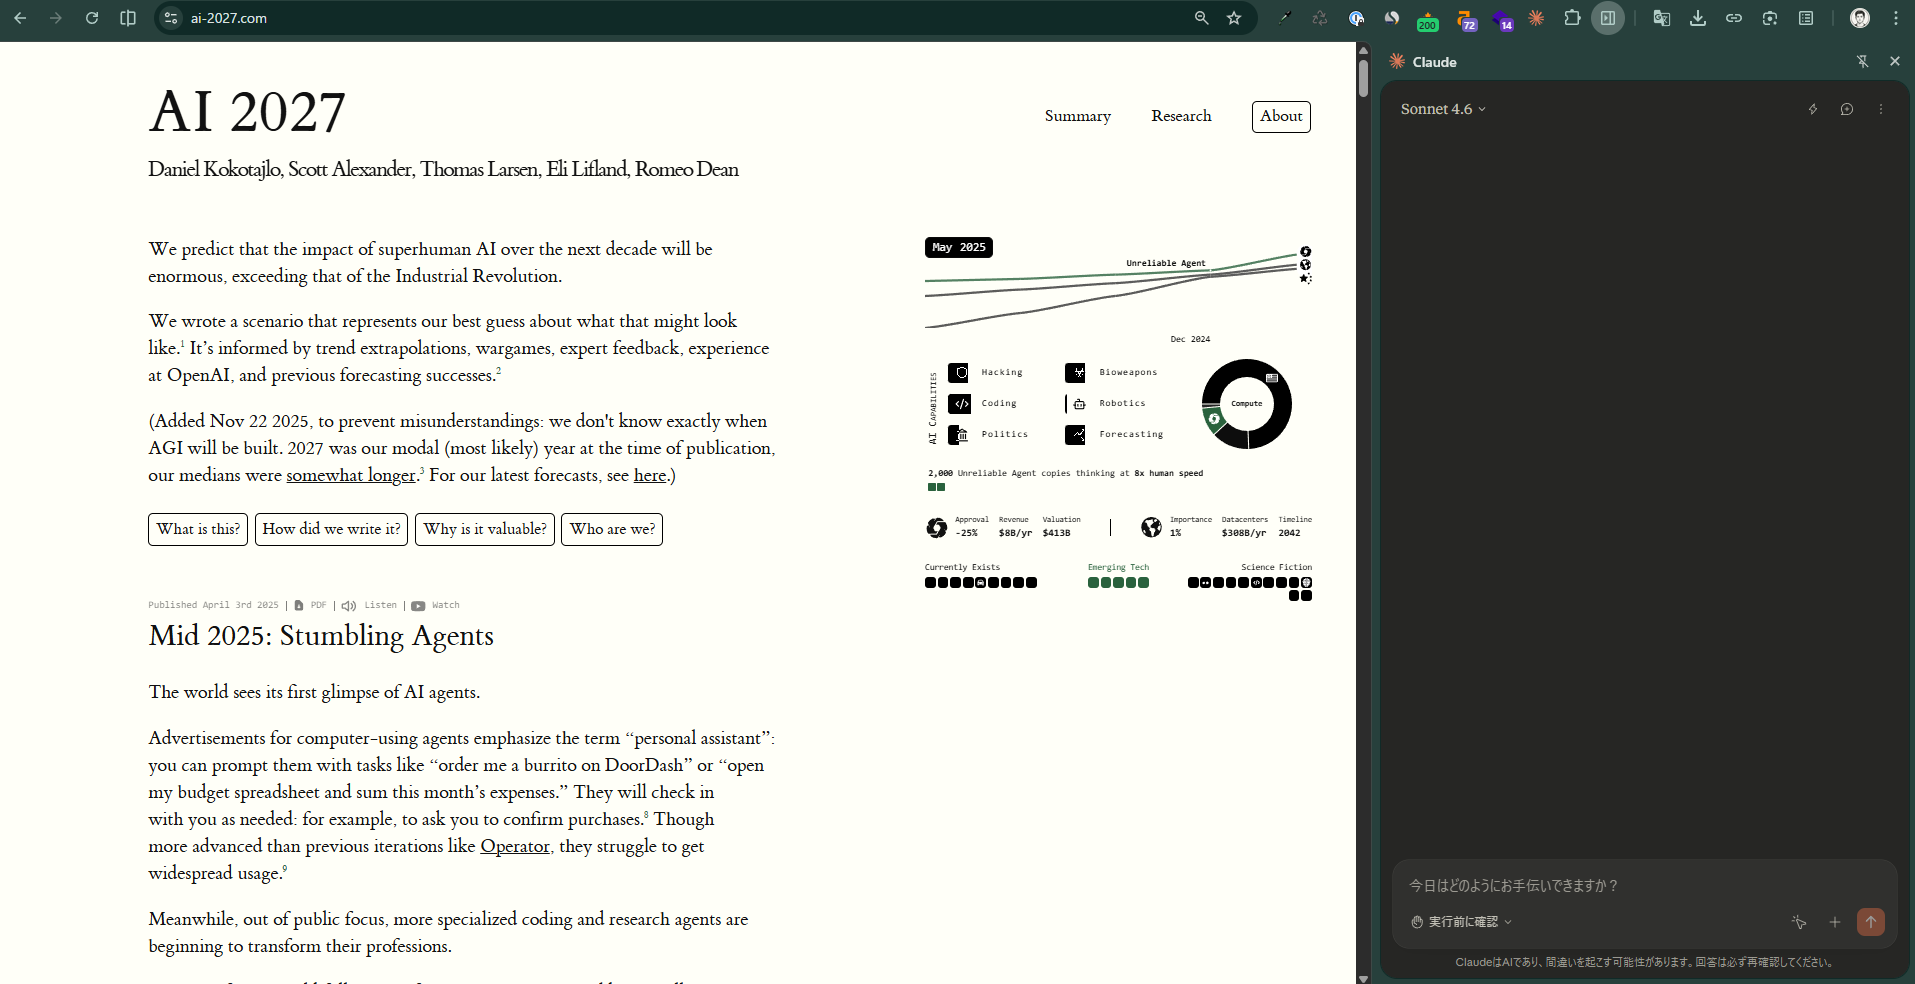This screenshot has width=1915, height=984.
Task: Bookmark this page with the star icon
Action: click(x=1234, y=18)
